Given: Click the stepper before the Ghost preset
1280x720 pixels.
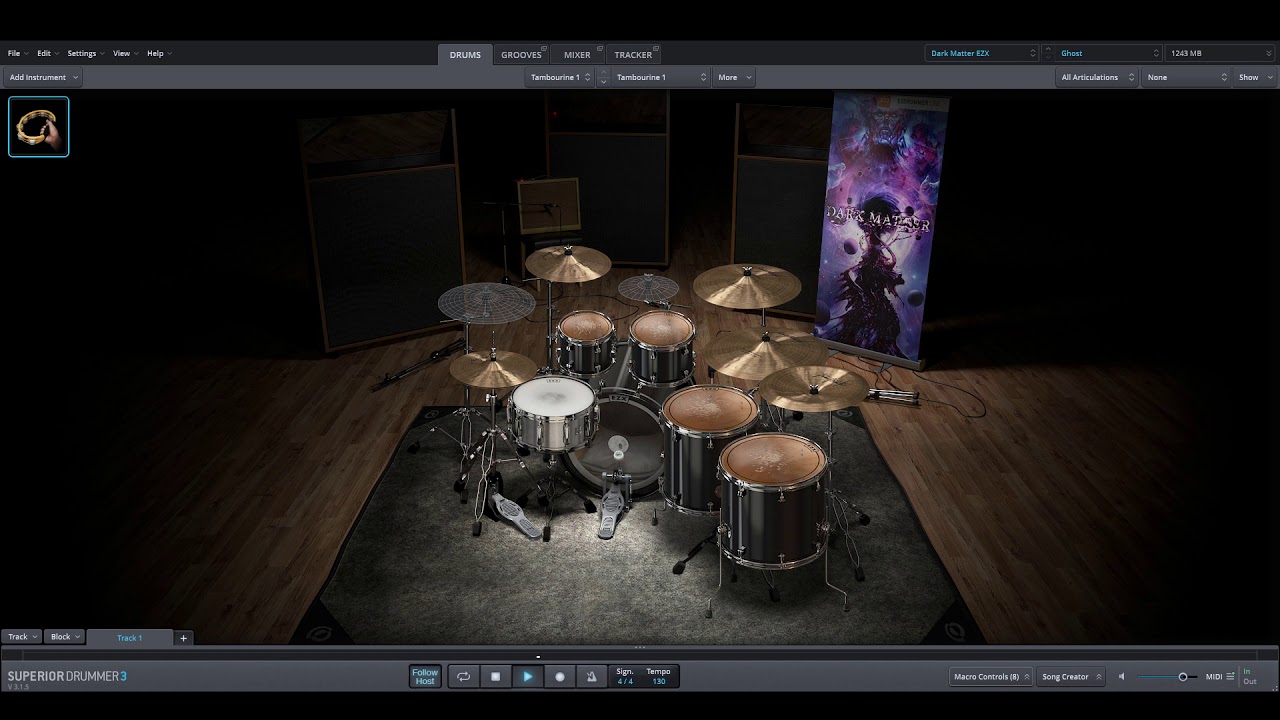Looking at the screenshot, I should 1049,53.
